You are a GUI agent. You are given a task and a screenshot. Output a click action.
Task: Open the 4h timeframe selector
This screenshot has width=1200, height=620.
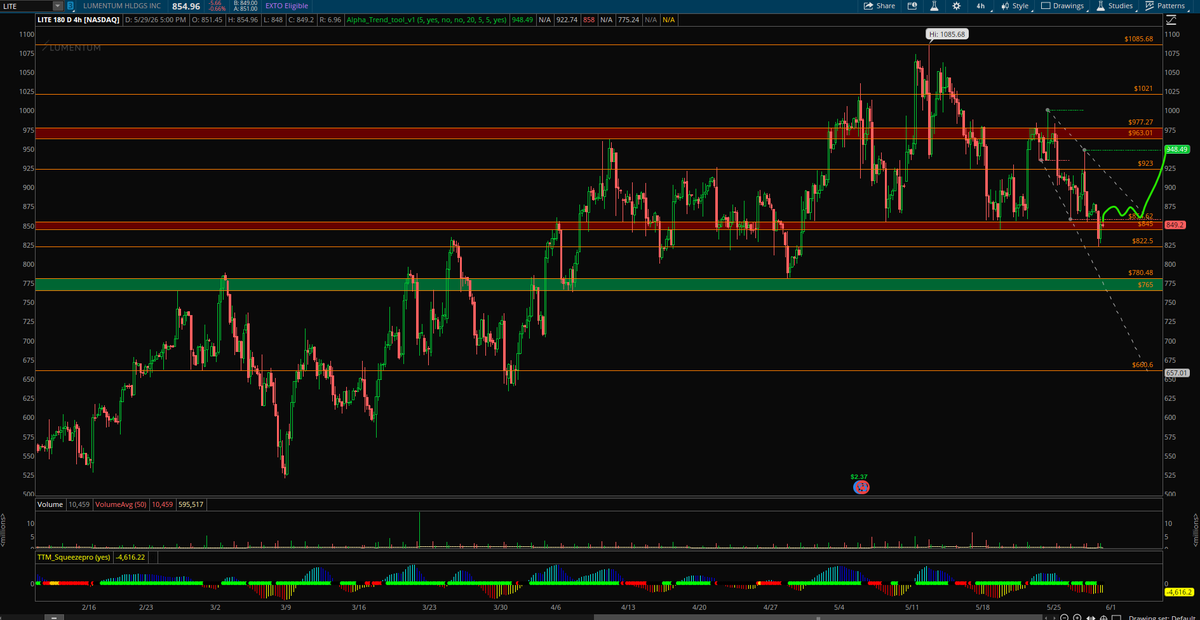[980, 6]
